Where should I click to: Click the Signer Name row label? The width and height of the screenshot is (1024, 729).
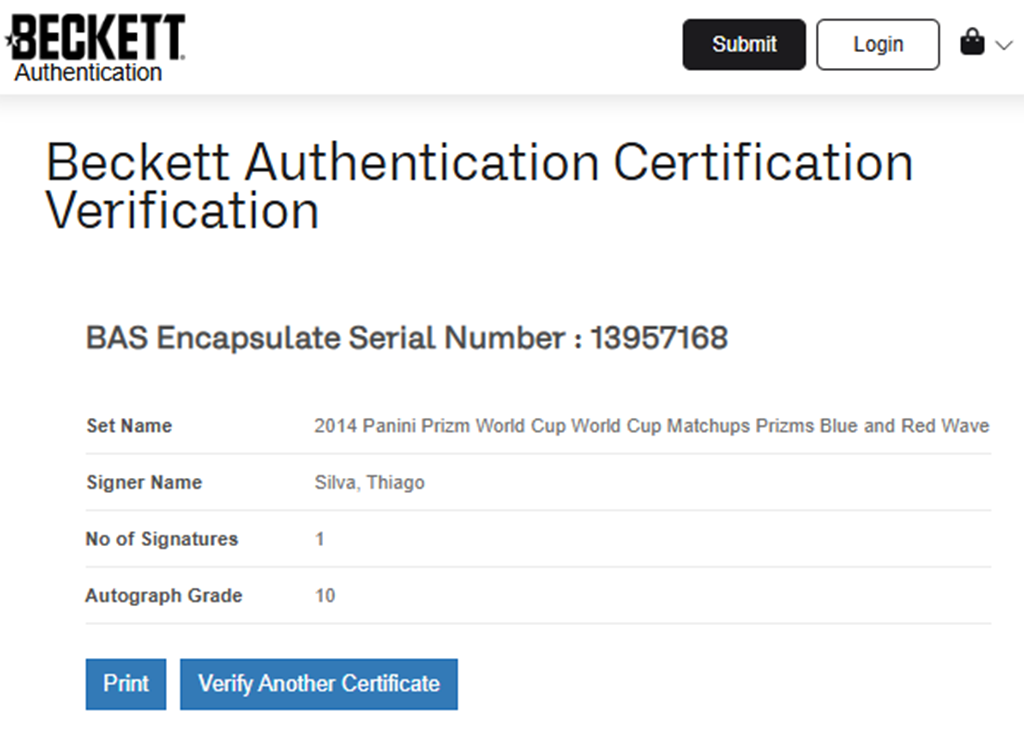point(144,483)
